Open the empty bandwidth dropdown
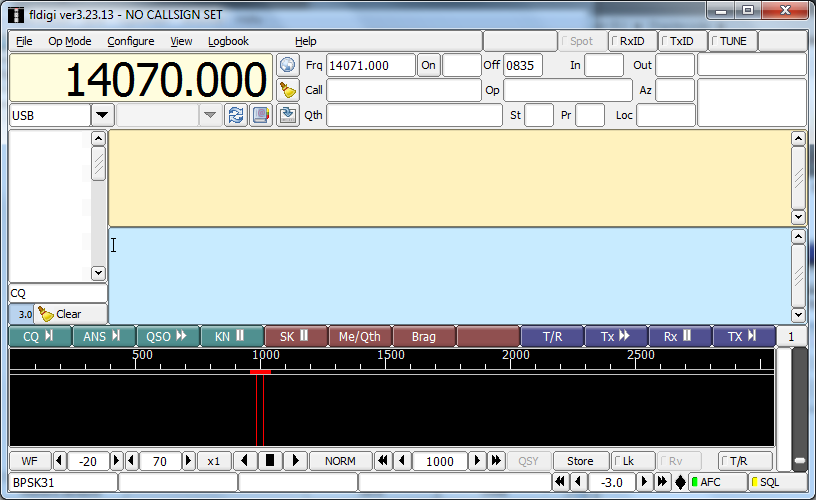 tap(209, 115)
